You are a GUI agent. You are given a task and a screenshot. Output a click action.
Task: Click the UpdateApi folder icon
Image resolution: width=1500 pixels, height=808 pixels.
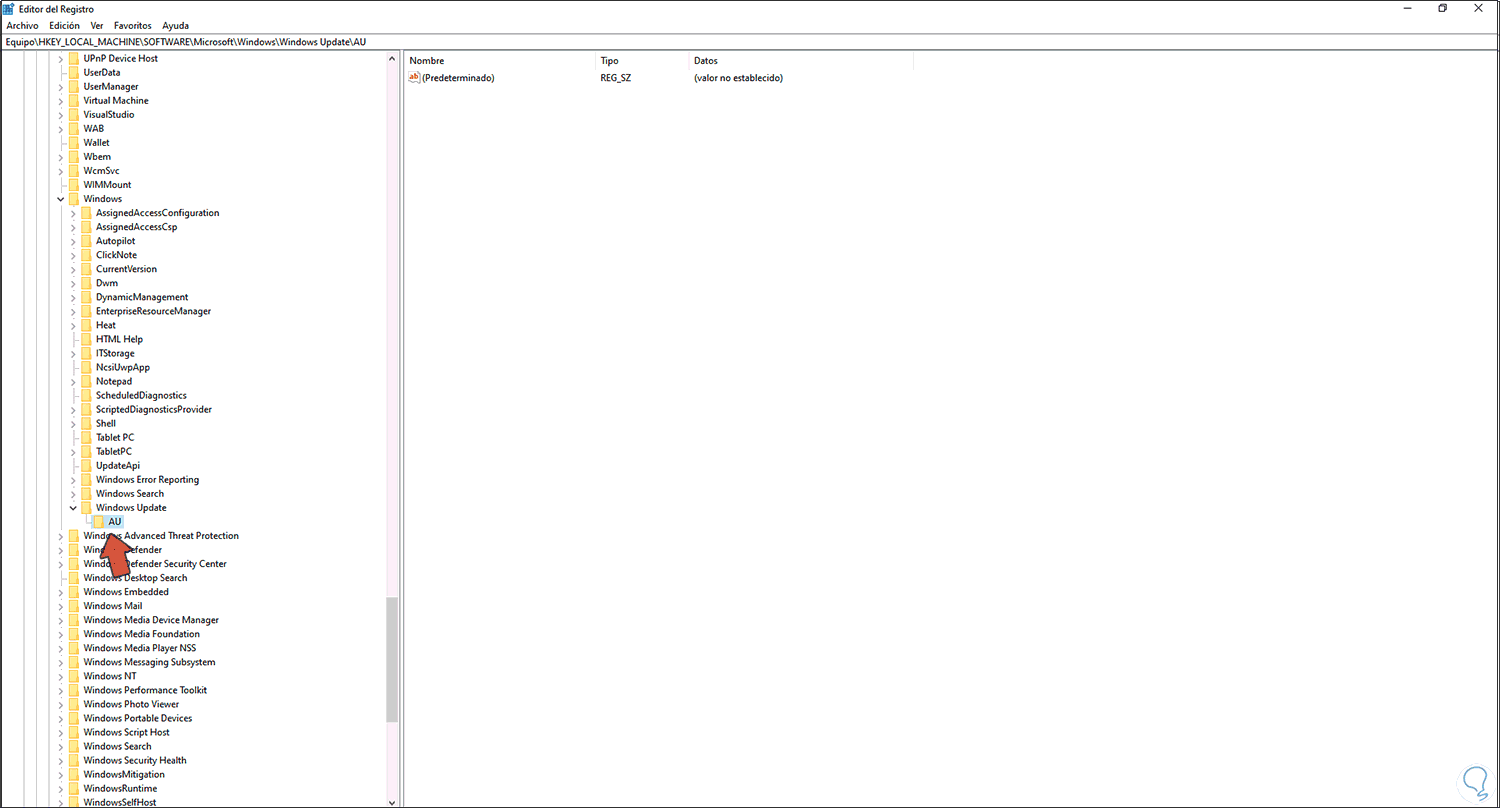tap(86, 464)
